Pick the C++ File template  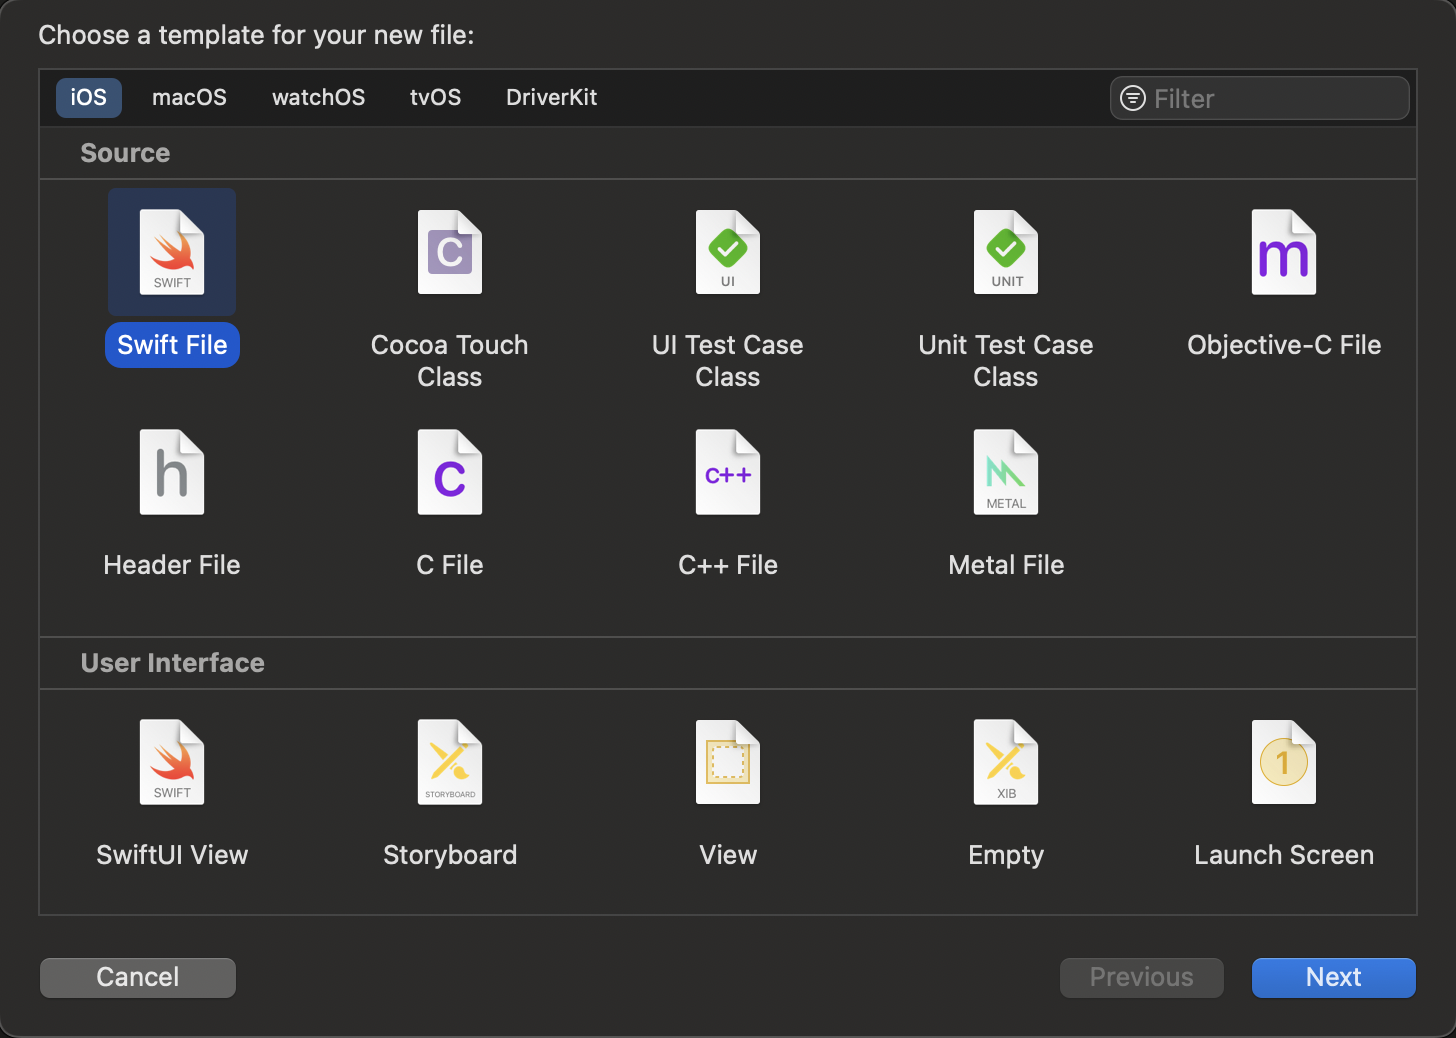pos(727,472)
